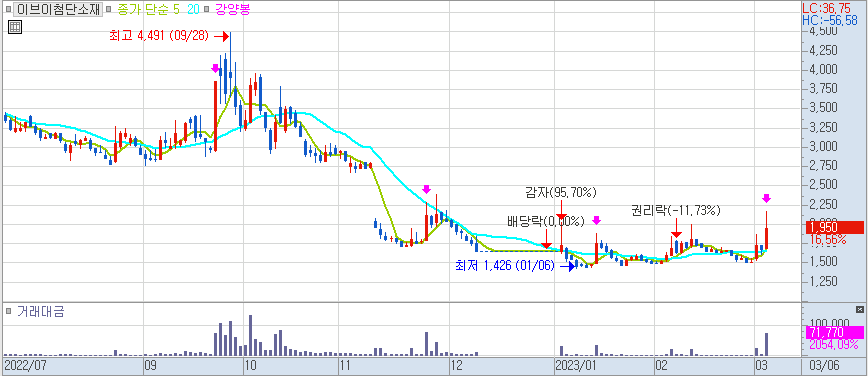Click the 거래대금 panel label

point(40,312)
